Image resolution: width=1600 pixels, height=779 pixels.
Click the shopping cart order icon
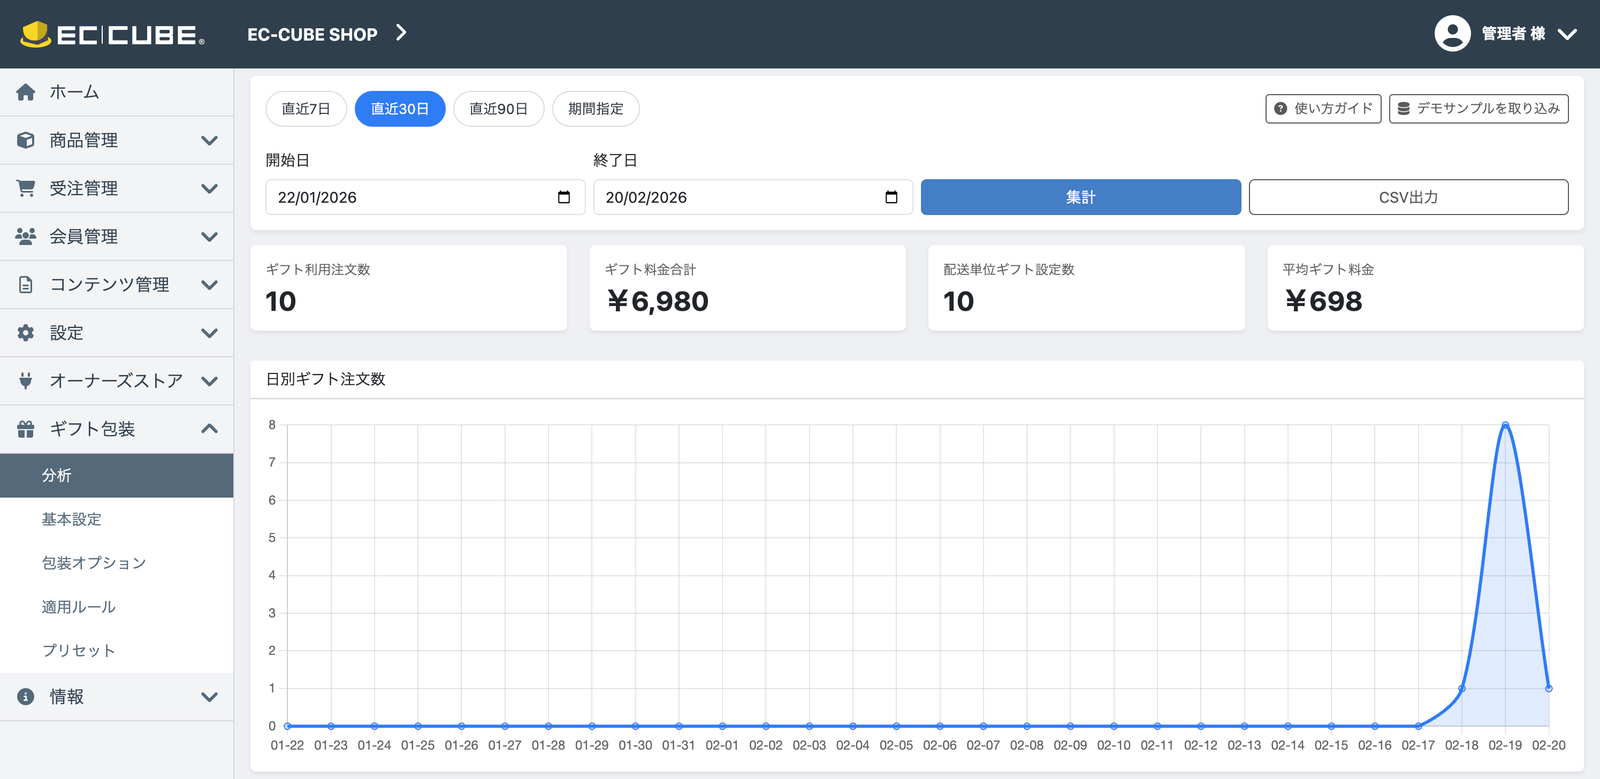coord(26,188)
